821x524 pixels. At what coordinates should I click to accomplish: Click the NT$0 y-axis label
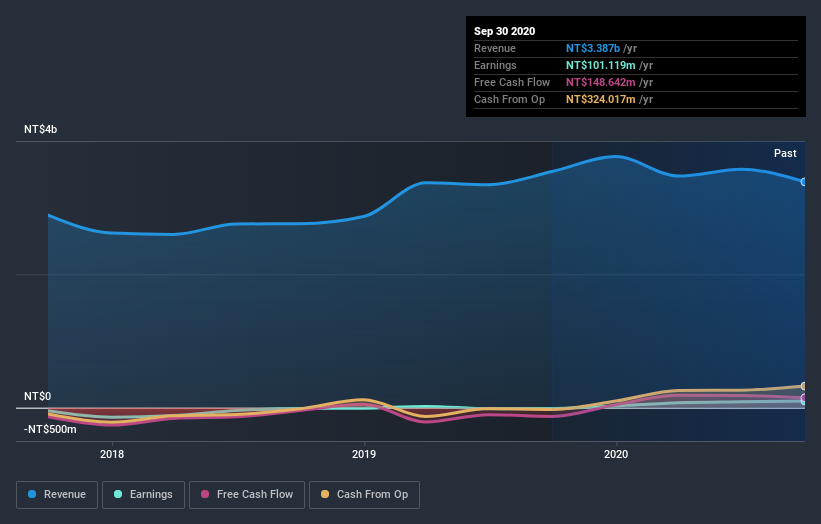tap(37, 396)
